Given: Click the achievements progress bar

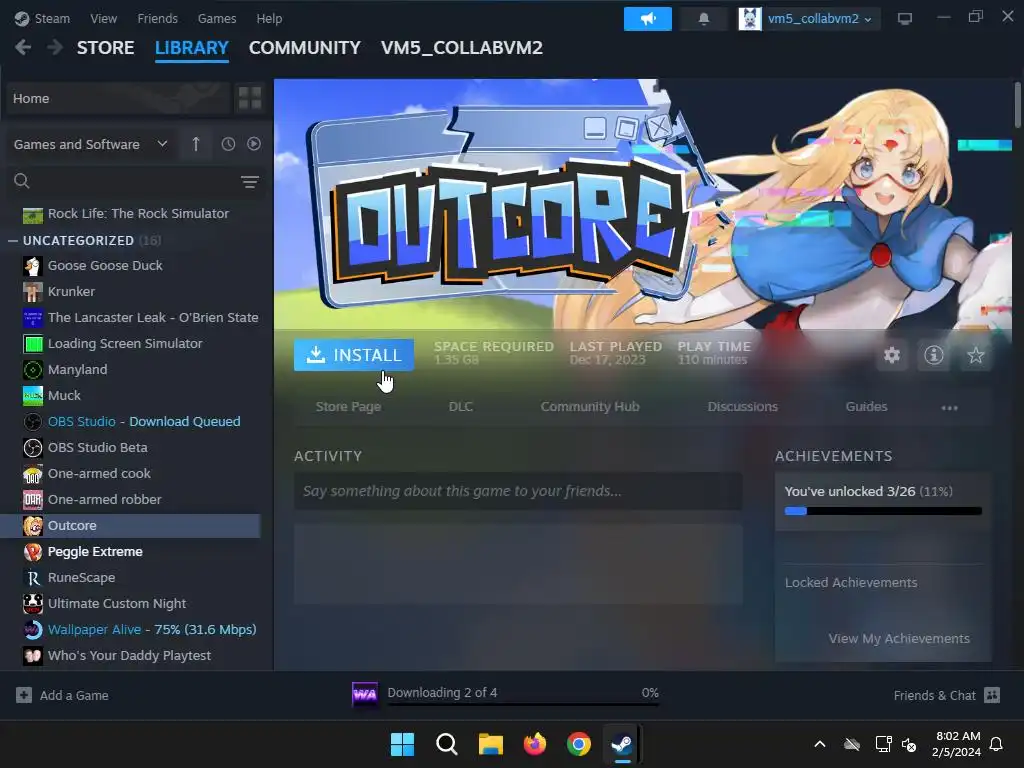Looking at the screenshot, I should coord(883,511).
